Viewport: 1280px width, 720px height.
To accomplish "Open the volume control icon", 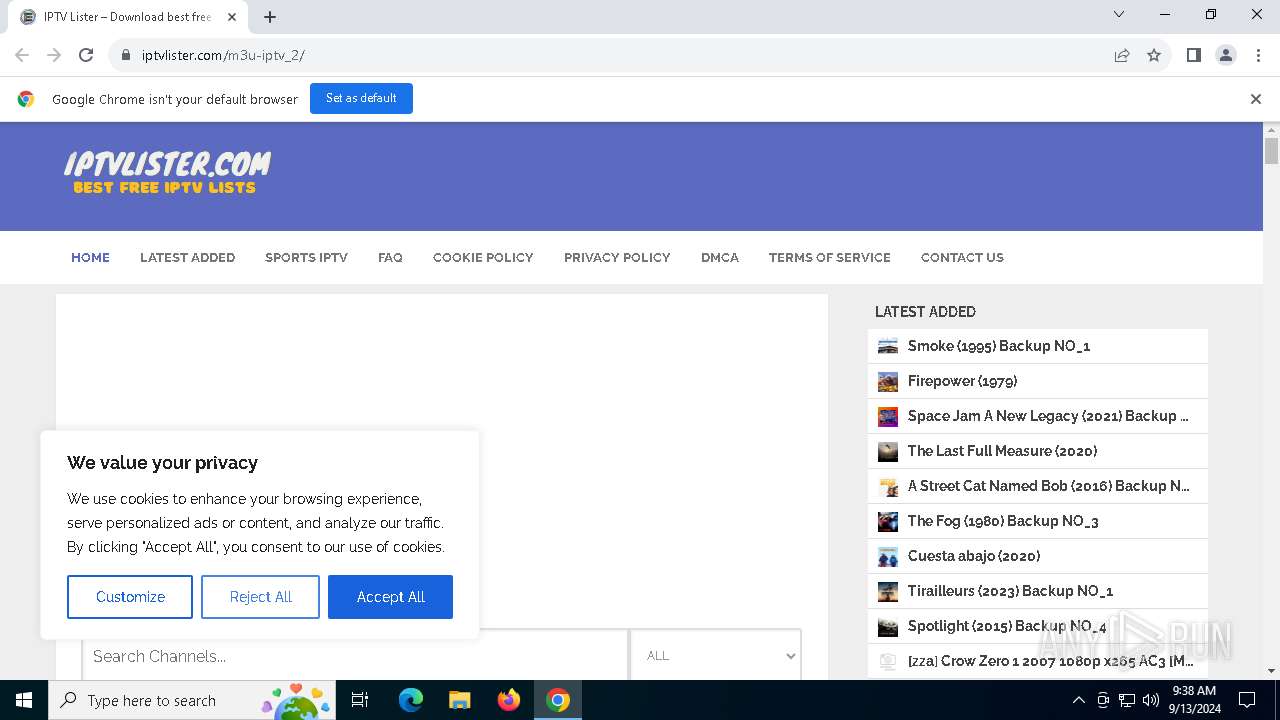I will coord(1150,700).
